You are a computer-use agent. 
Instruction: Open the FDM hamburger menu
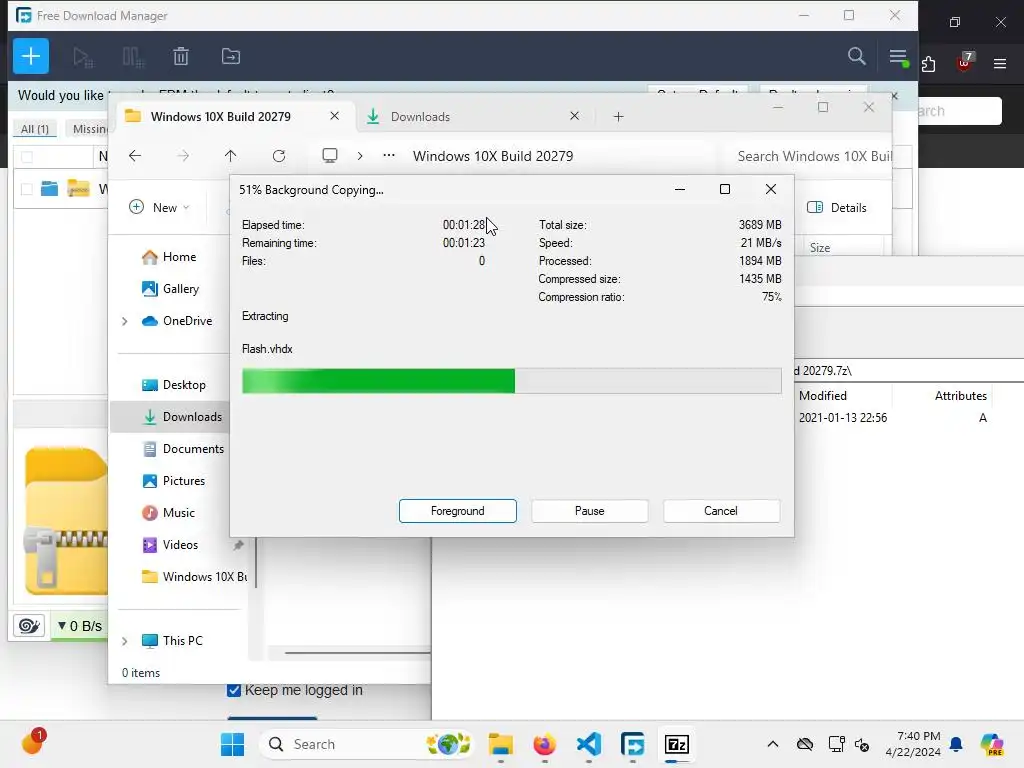coord(899,57)
